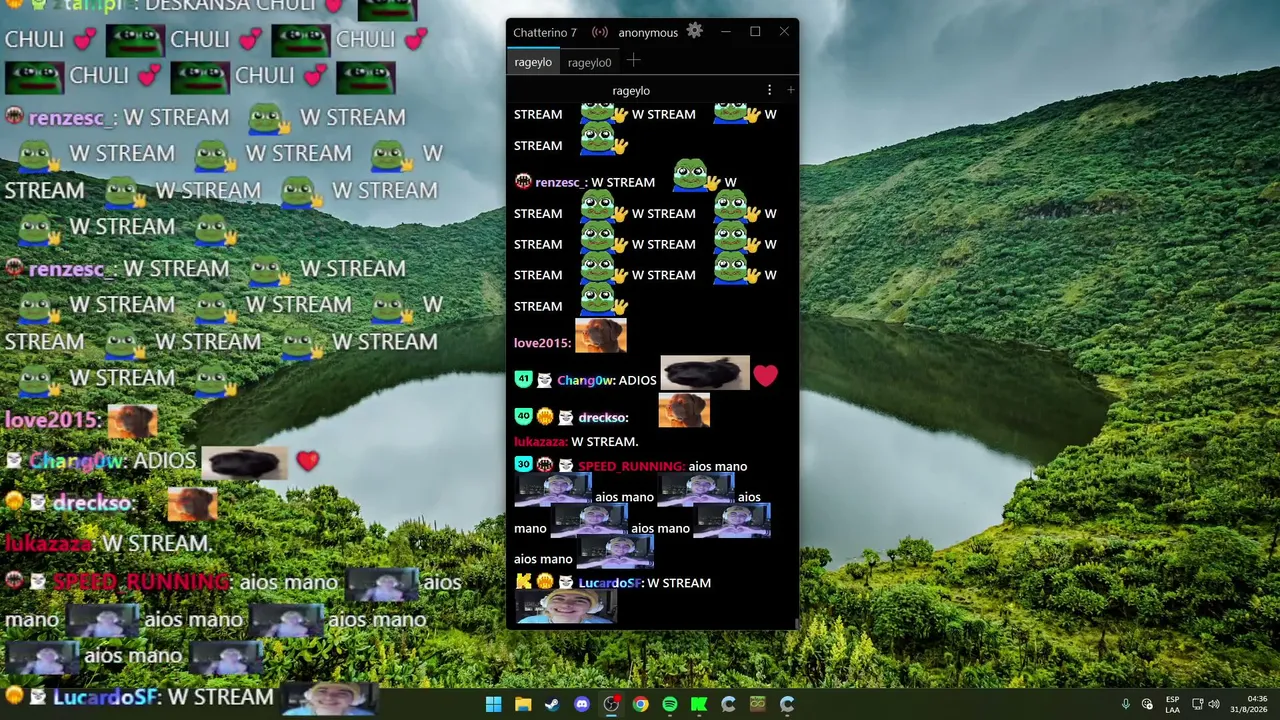Open the three-dot split menu for rageylo
Image resolution: width=1280 pixels, height=720 pixels.
click(769, 90)
